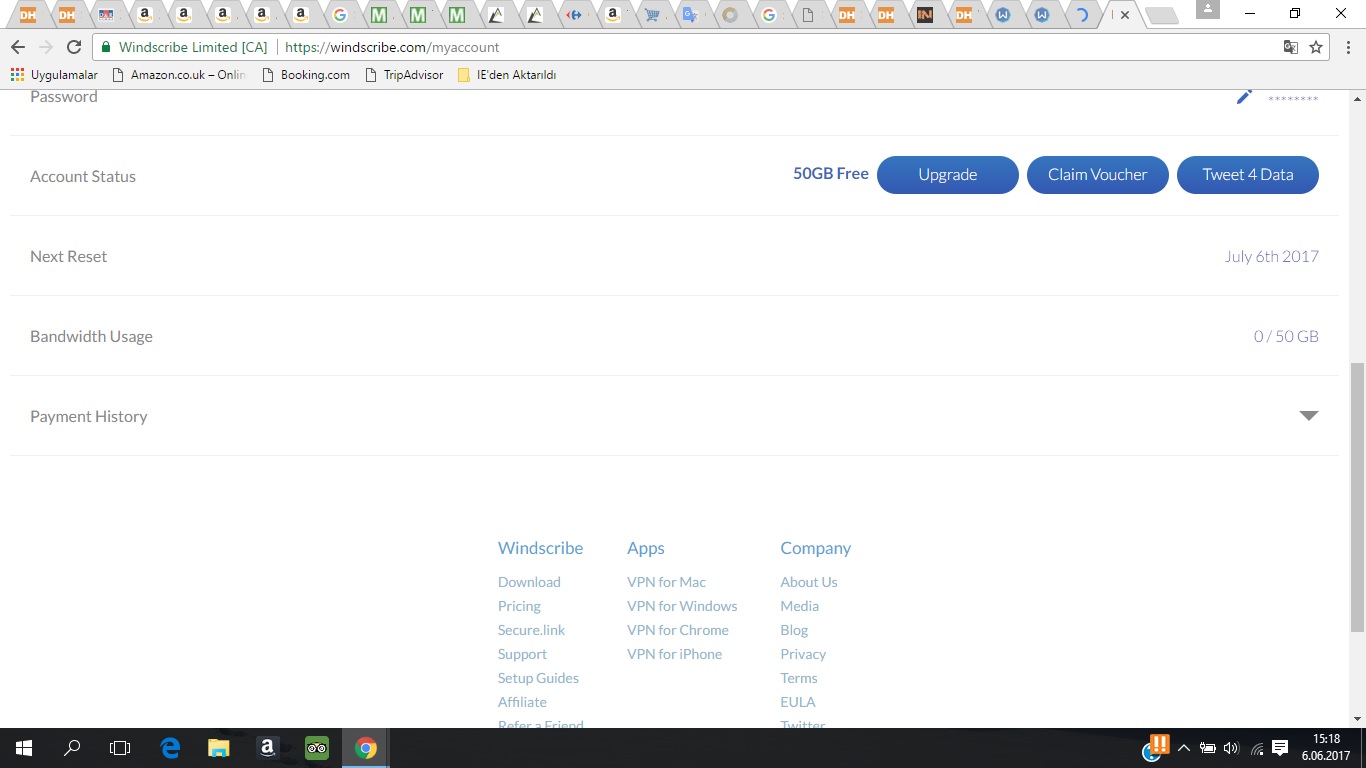
Task: Open the Setup Guides footer link
Action: (x=538, y=678)
